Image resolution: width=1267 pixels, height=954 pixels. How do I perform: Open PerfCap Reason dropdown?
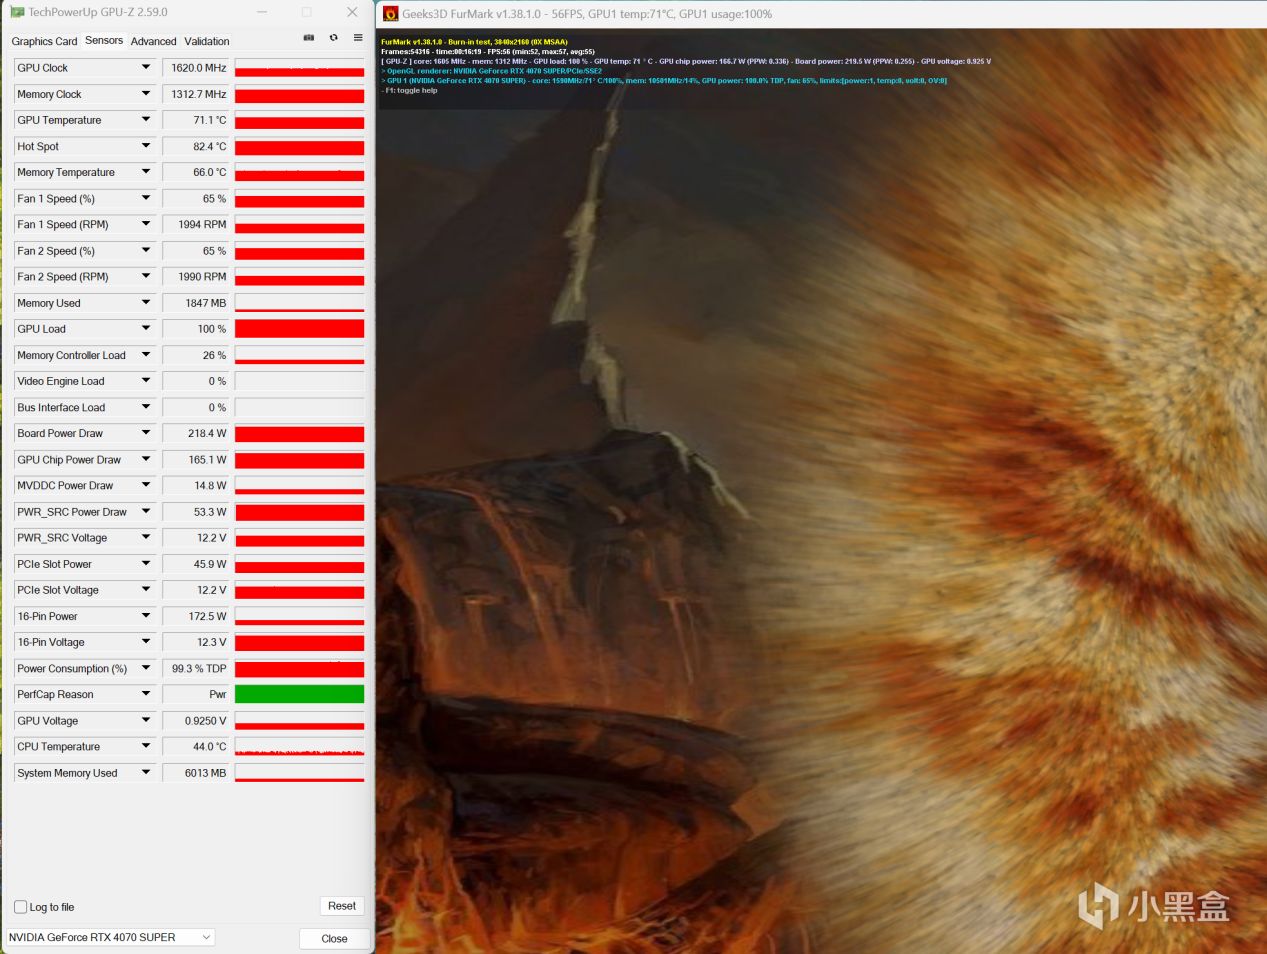146,694
